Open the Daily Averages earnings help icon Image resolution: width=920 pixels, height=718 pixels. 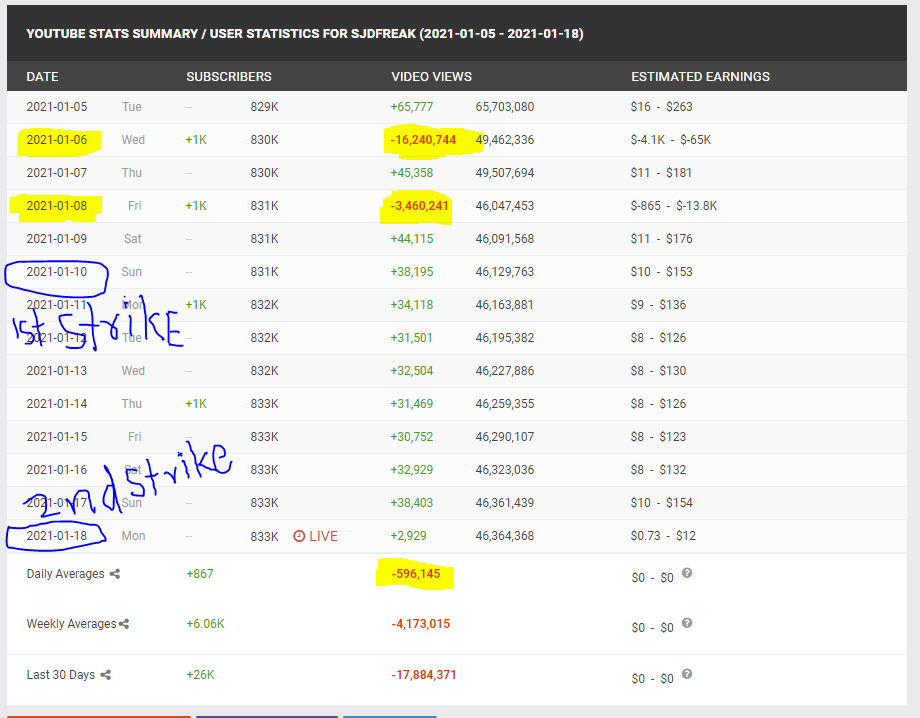point(687,573)
